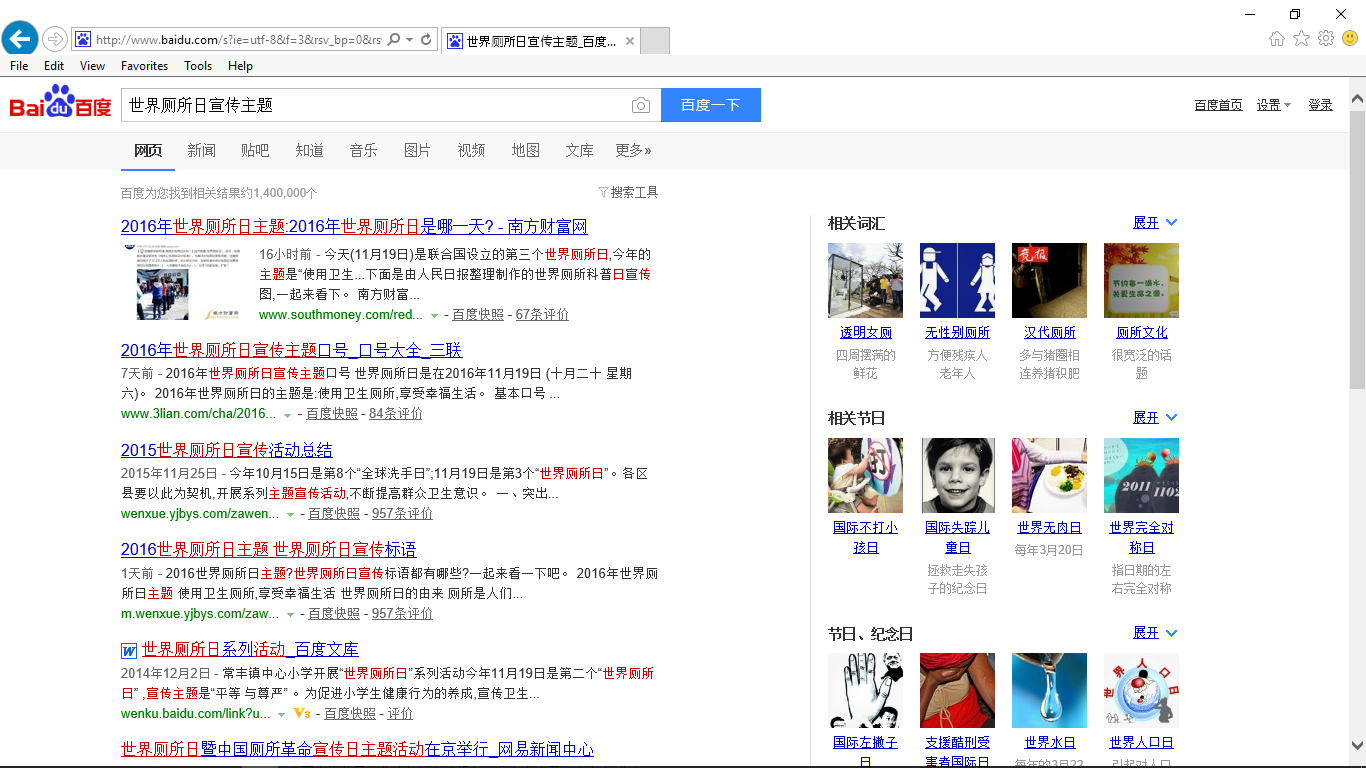Image resolution: width=1366 pixels, height=768 pixels.
Task: Go back with the browser Back arrow
Action: click(x=20, y=39)
